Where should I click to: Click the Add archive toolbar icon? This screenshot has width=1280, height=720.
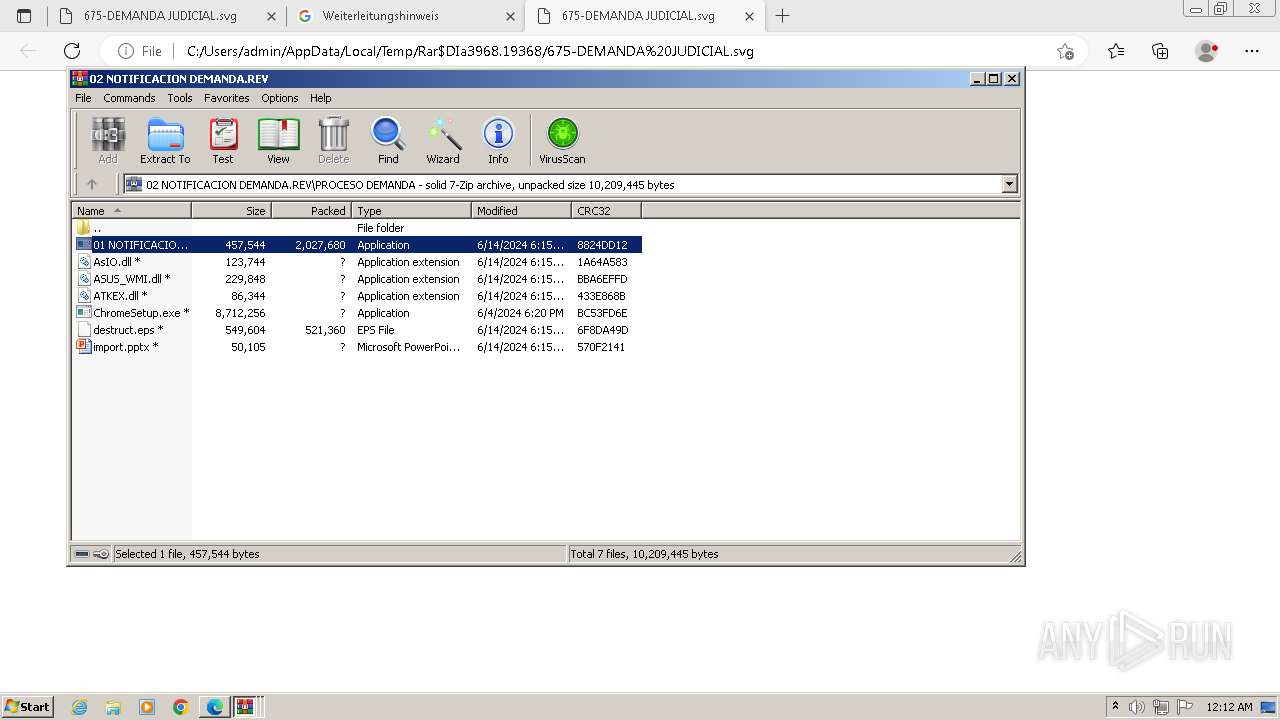[108, 140]
